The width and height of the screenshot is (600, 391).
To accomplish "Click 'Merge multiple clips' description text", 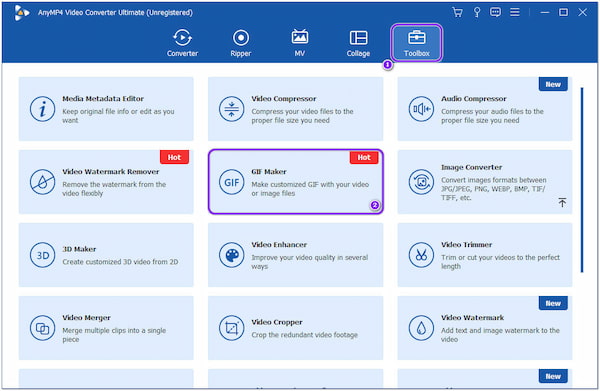I will [114, 335].
